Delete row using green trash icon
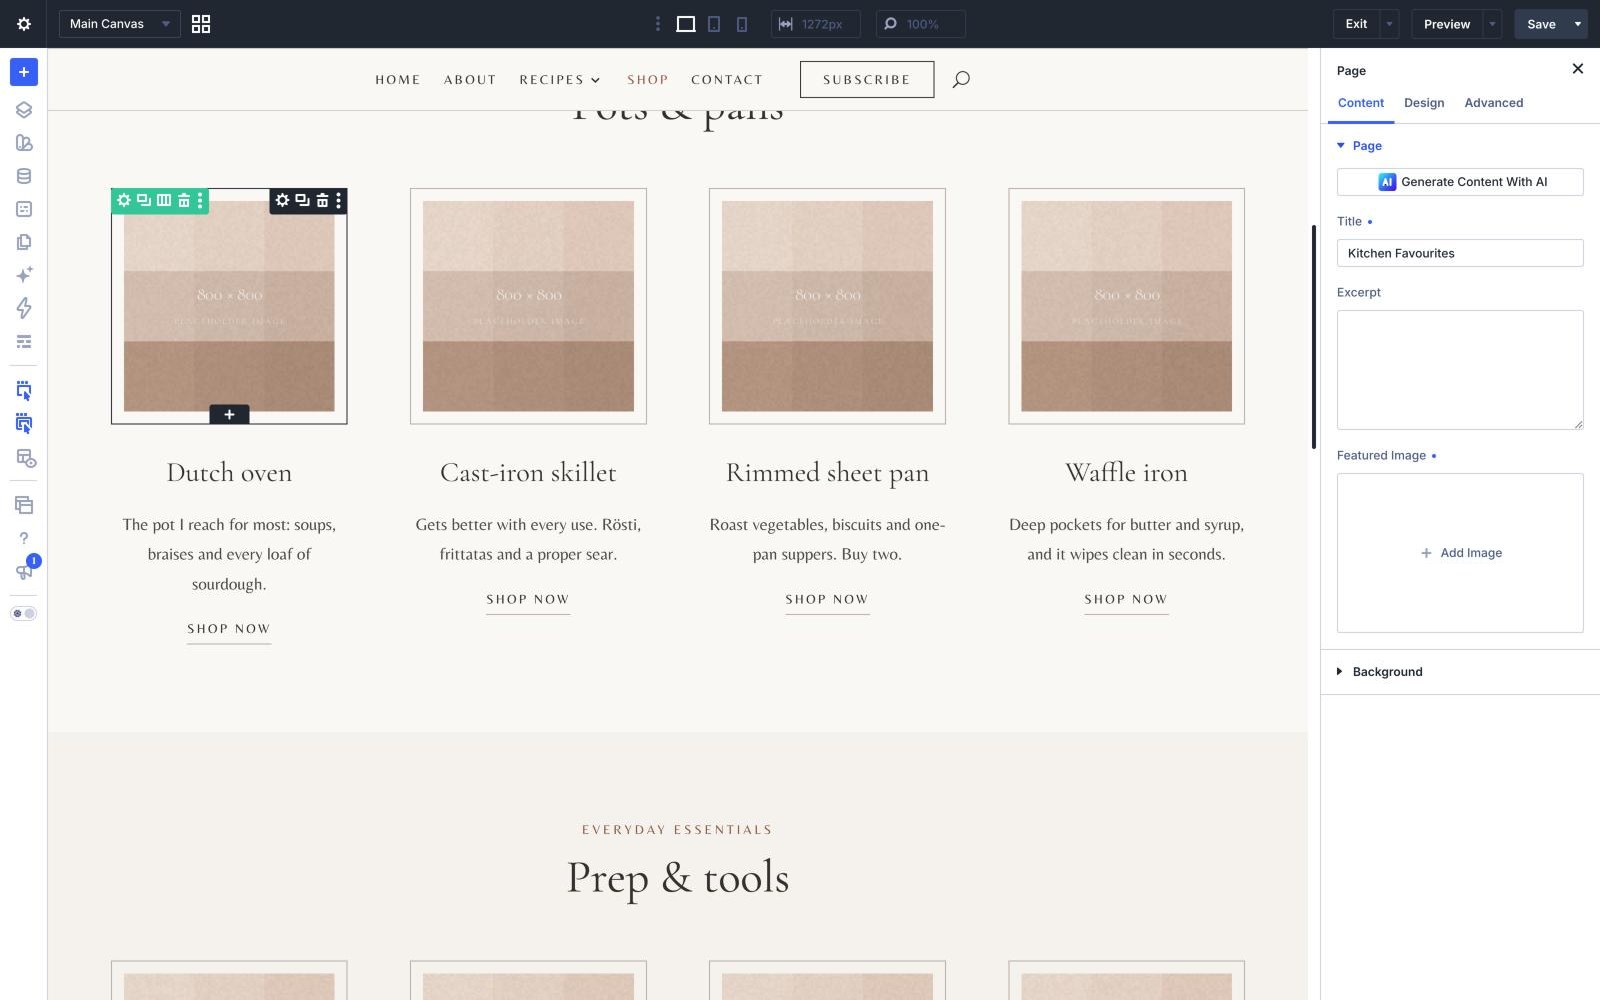1600x1000 pixels. tap(184, 200)
